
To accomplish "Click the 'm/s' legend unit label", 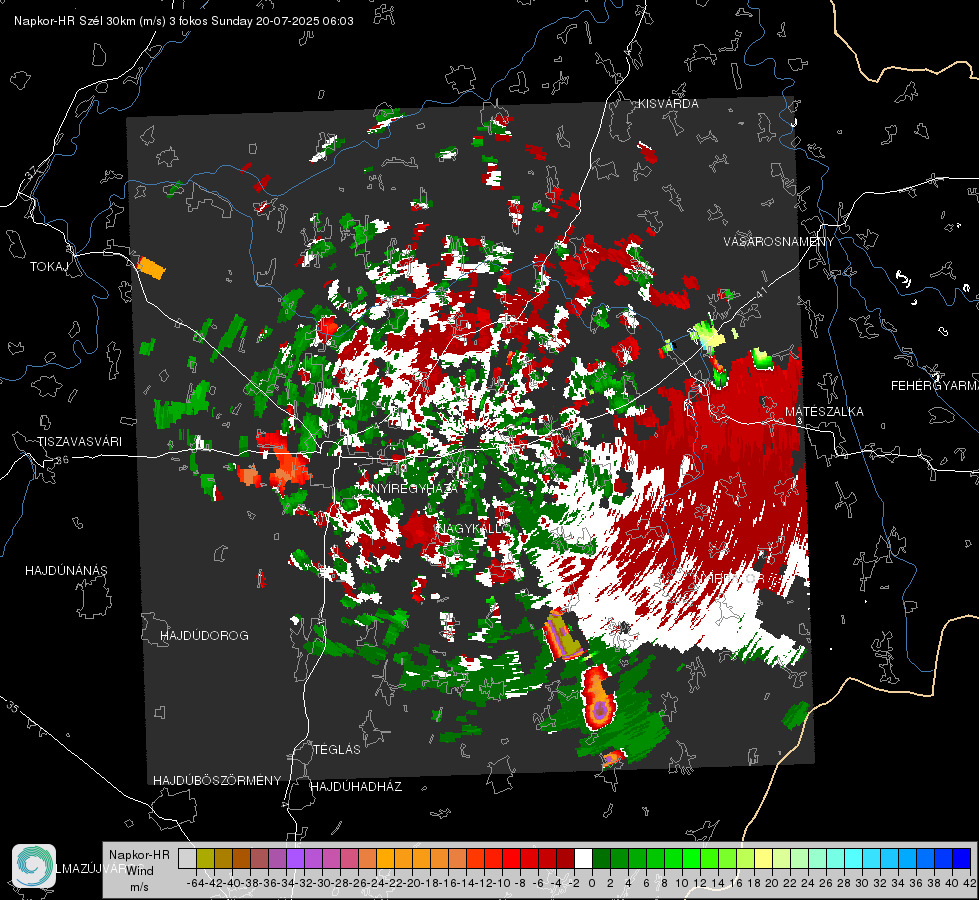I will coord(139,887).
